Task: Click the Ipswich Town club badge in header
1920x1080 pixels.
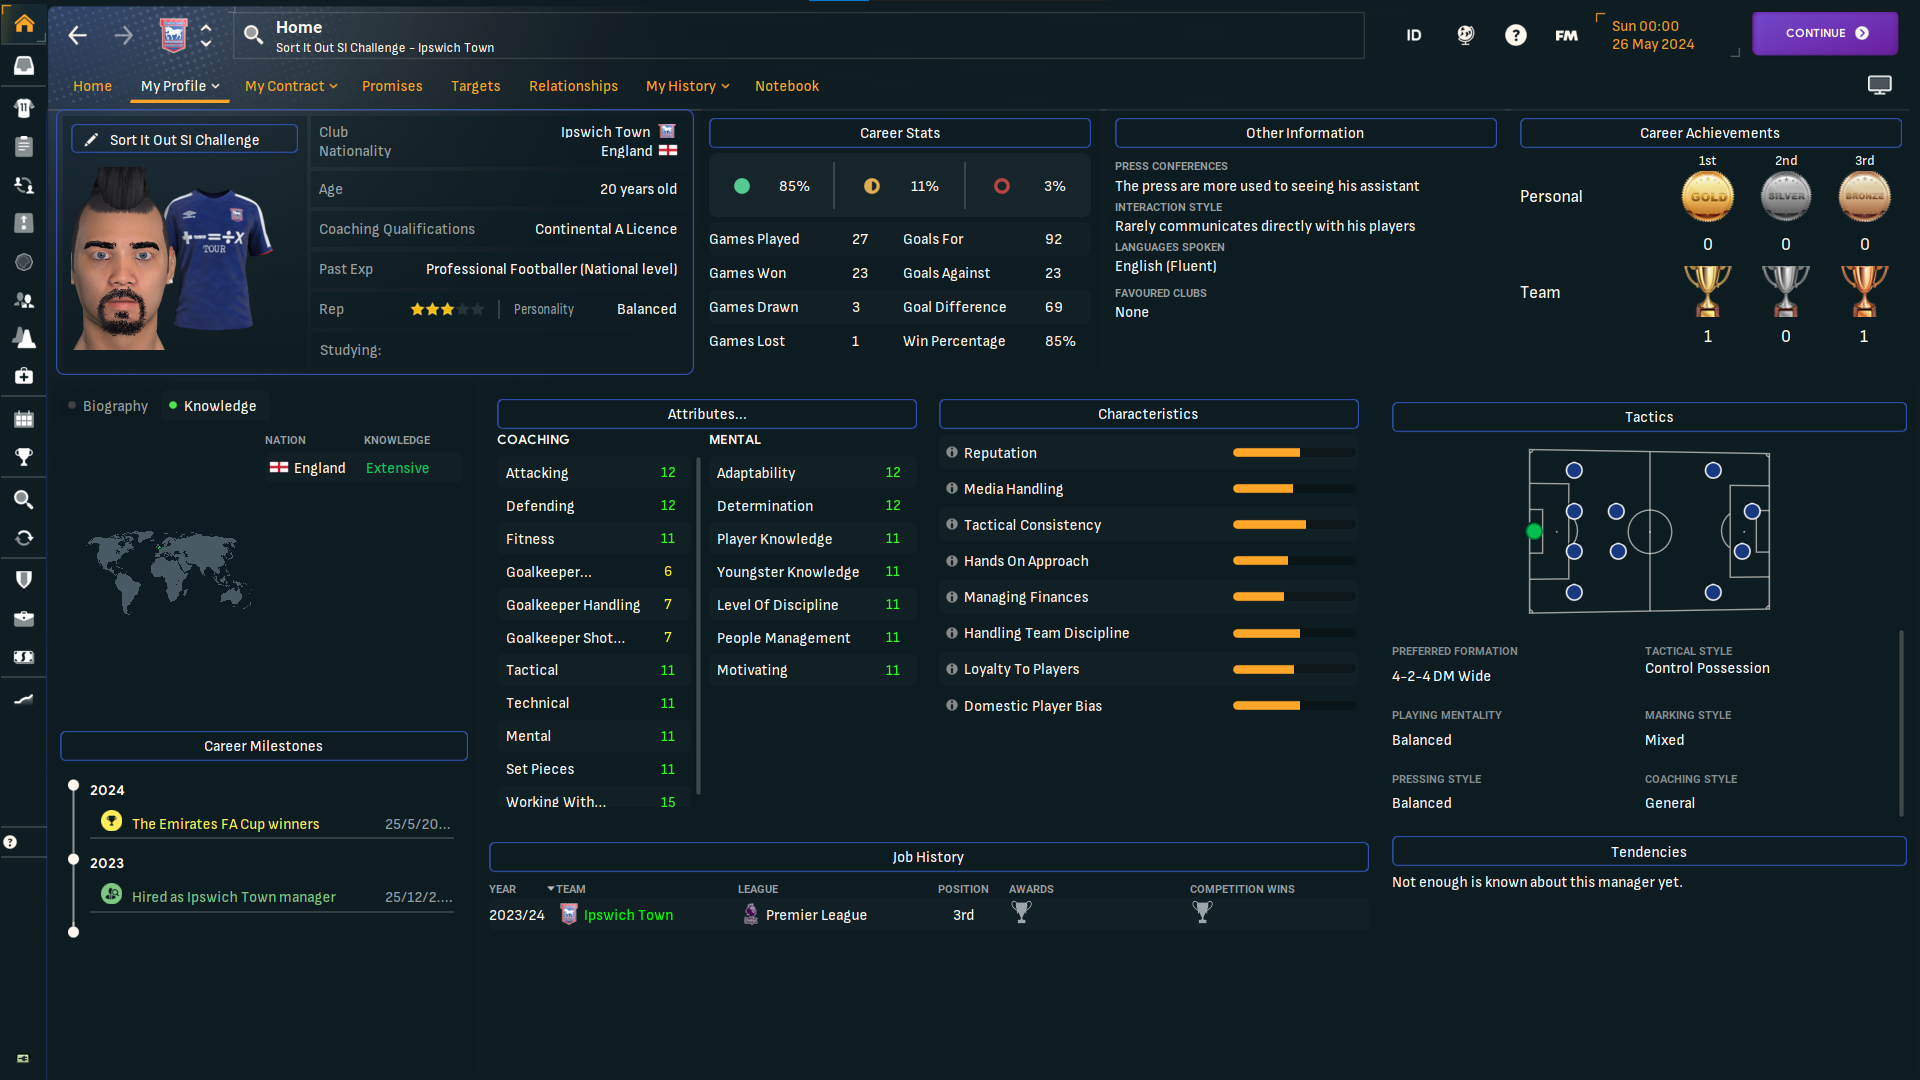Action: pos(173,36)
